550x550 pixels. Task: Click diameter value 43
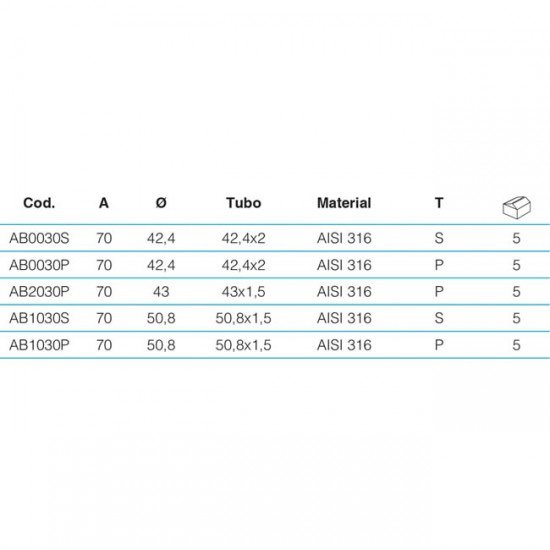pos(161,292)
